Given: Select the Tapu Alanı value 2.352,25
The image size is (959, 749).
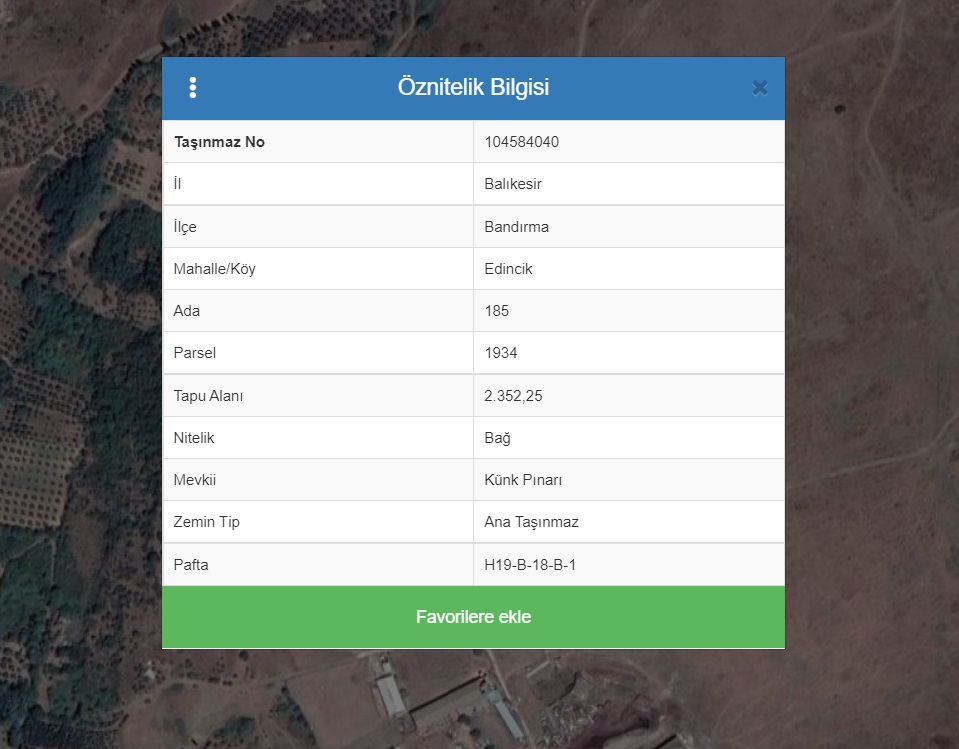Looking at the screenshot, I should [513, 396].
